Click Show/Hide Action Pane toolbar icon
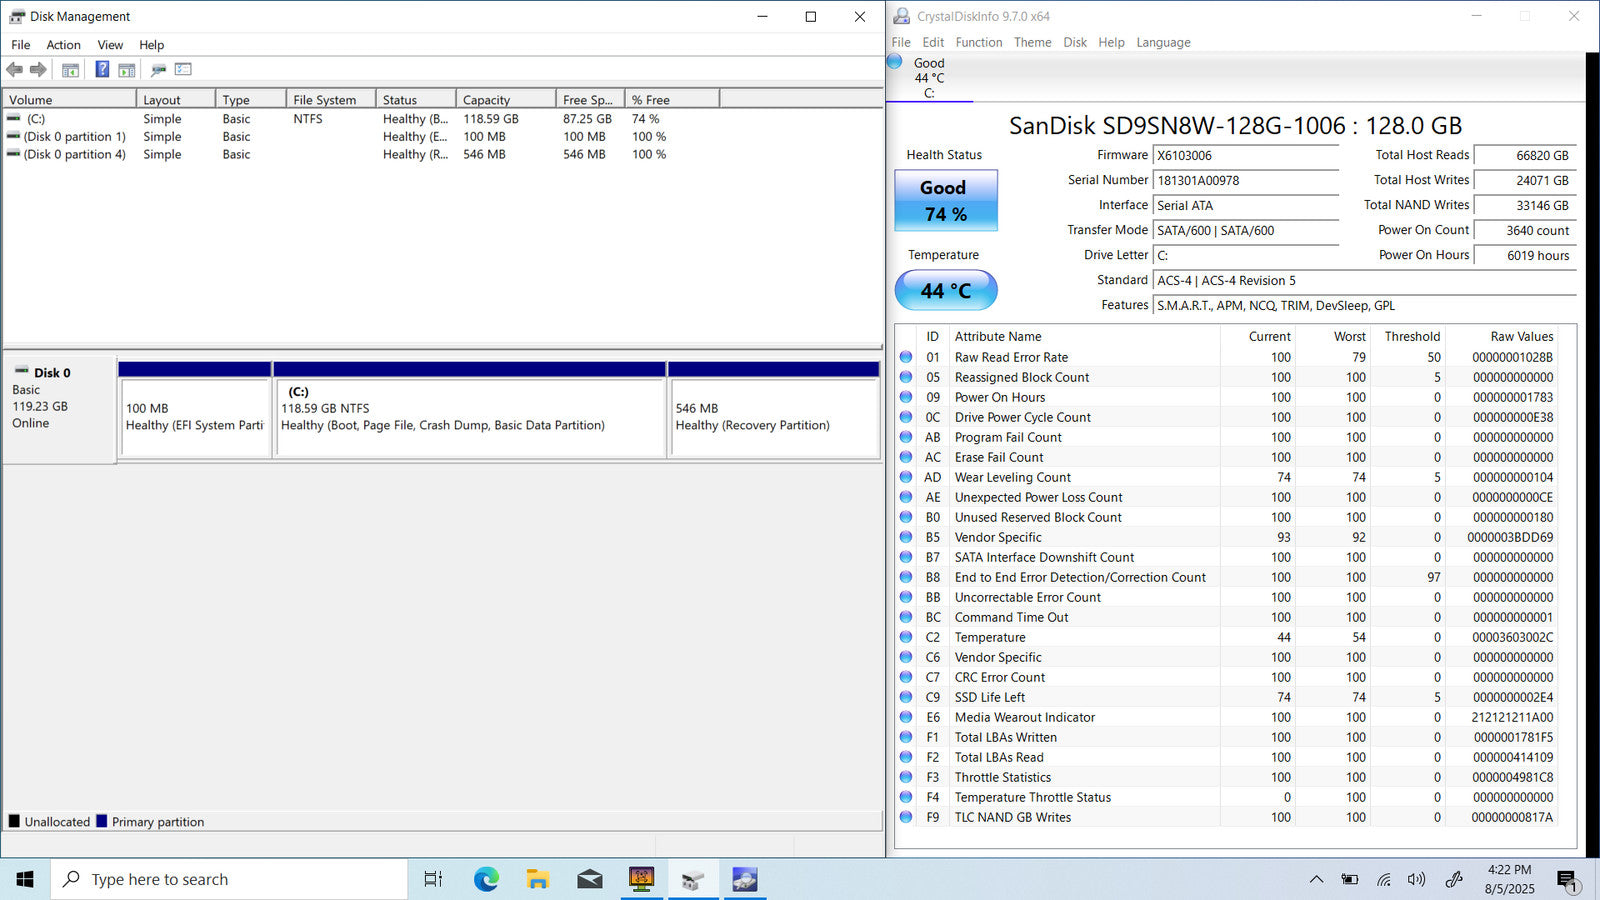The image size is (1600, 900). tap(127, 70)
